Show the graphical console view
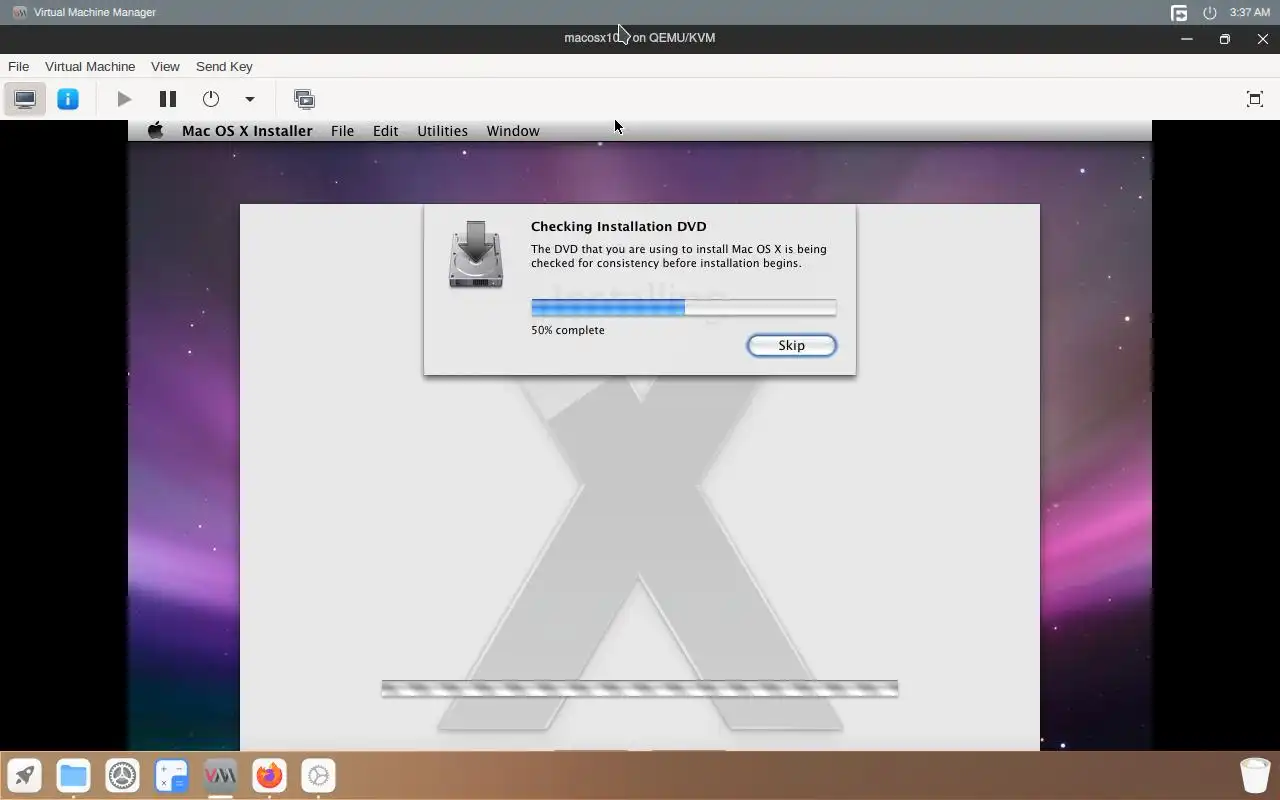The width and height of the screenshot is (1280, 800). 25,99
